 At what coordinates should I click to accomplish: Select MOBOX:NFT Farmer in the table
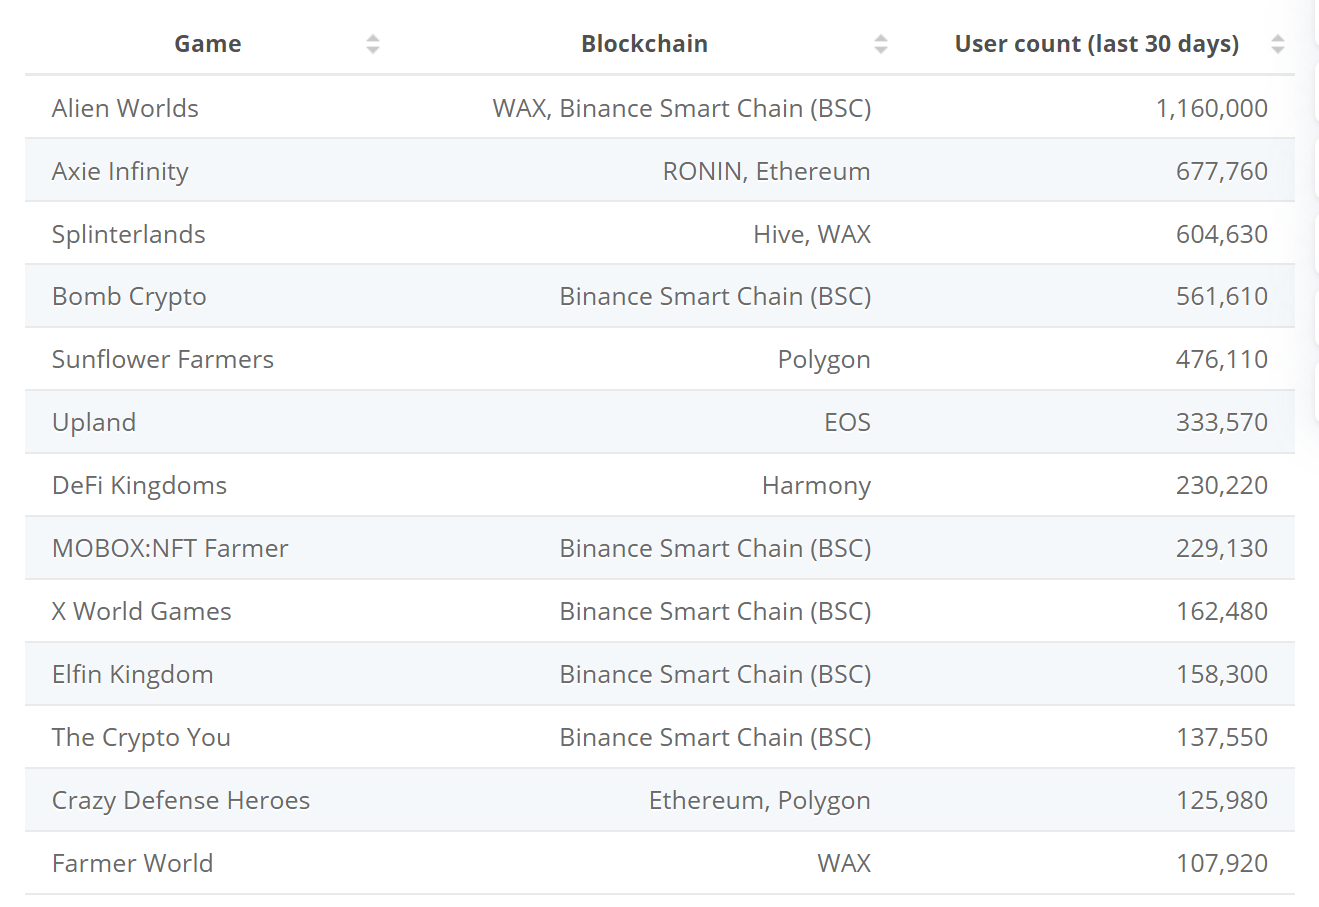[x=170, y=548]
